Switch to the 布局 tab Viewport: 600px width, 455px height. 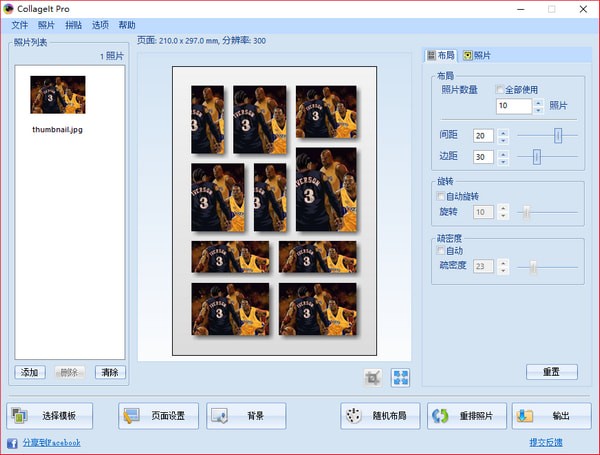[441, 55]
